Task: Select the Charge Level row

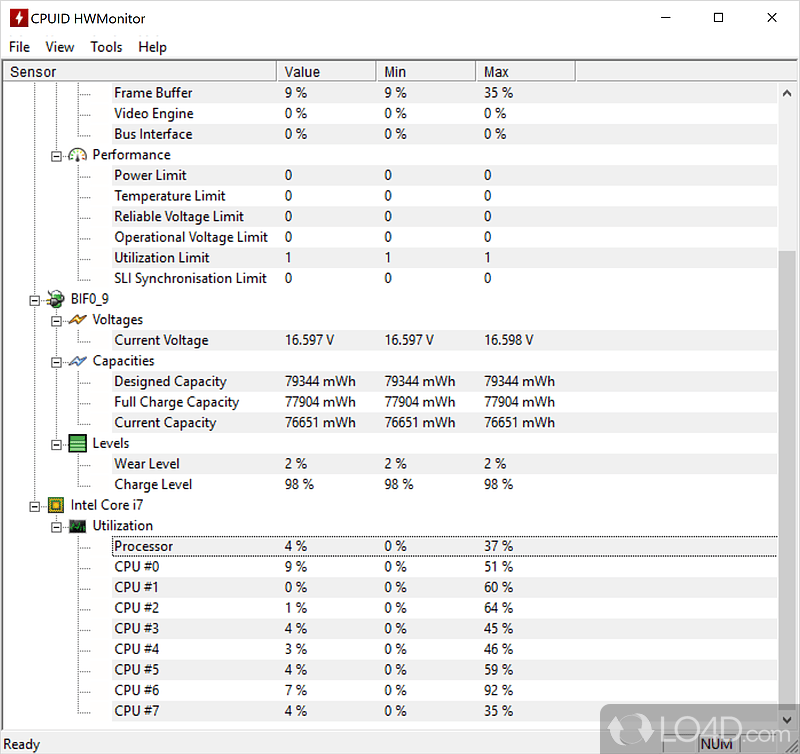Action: click(444, 485)
